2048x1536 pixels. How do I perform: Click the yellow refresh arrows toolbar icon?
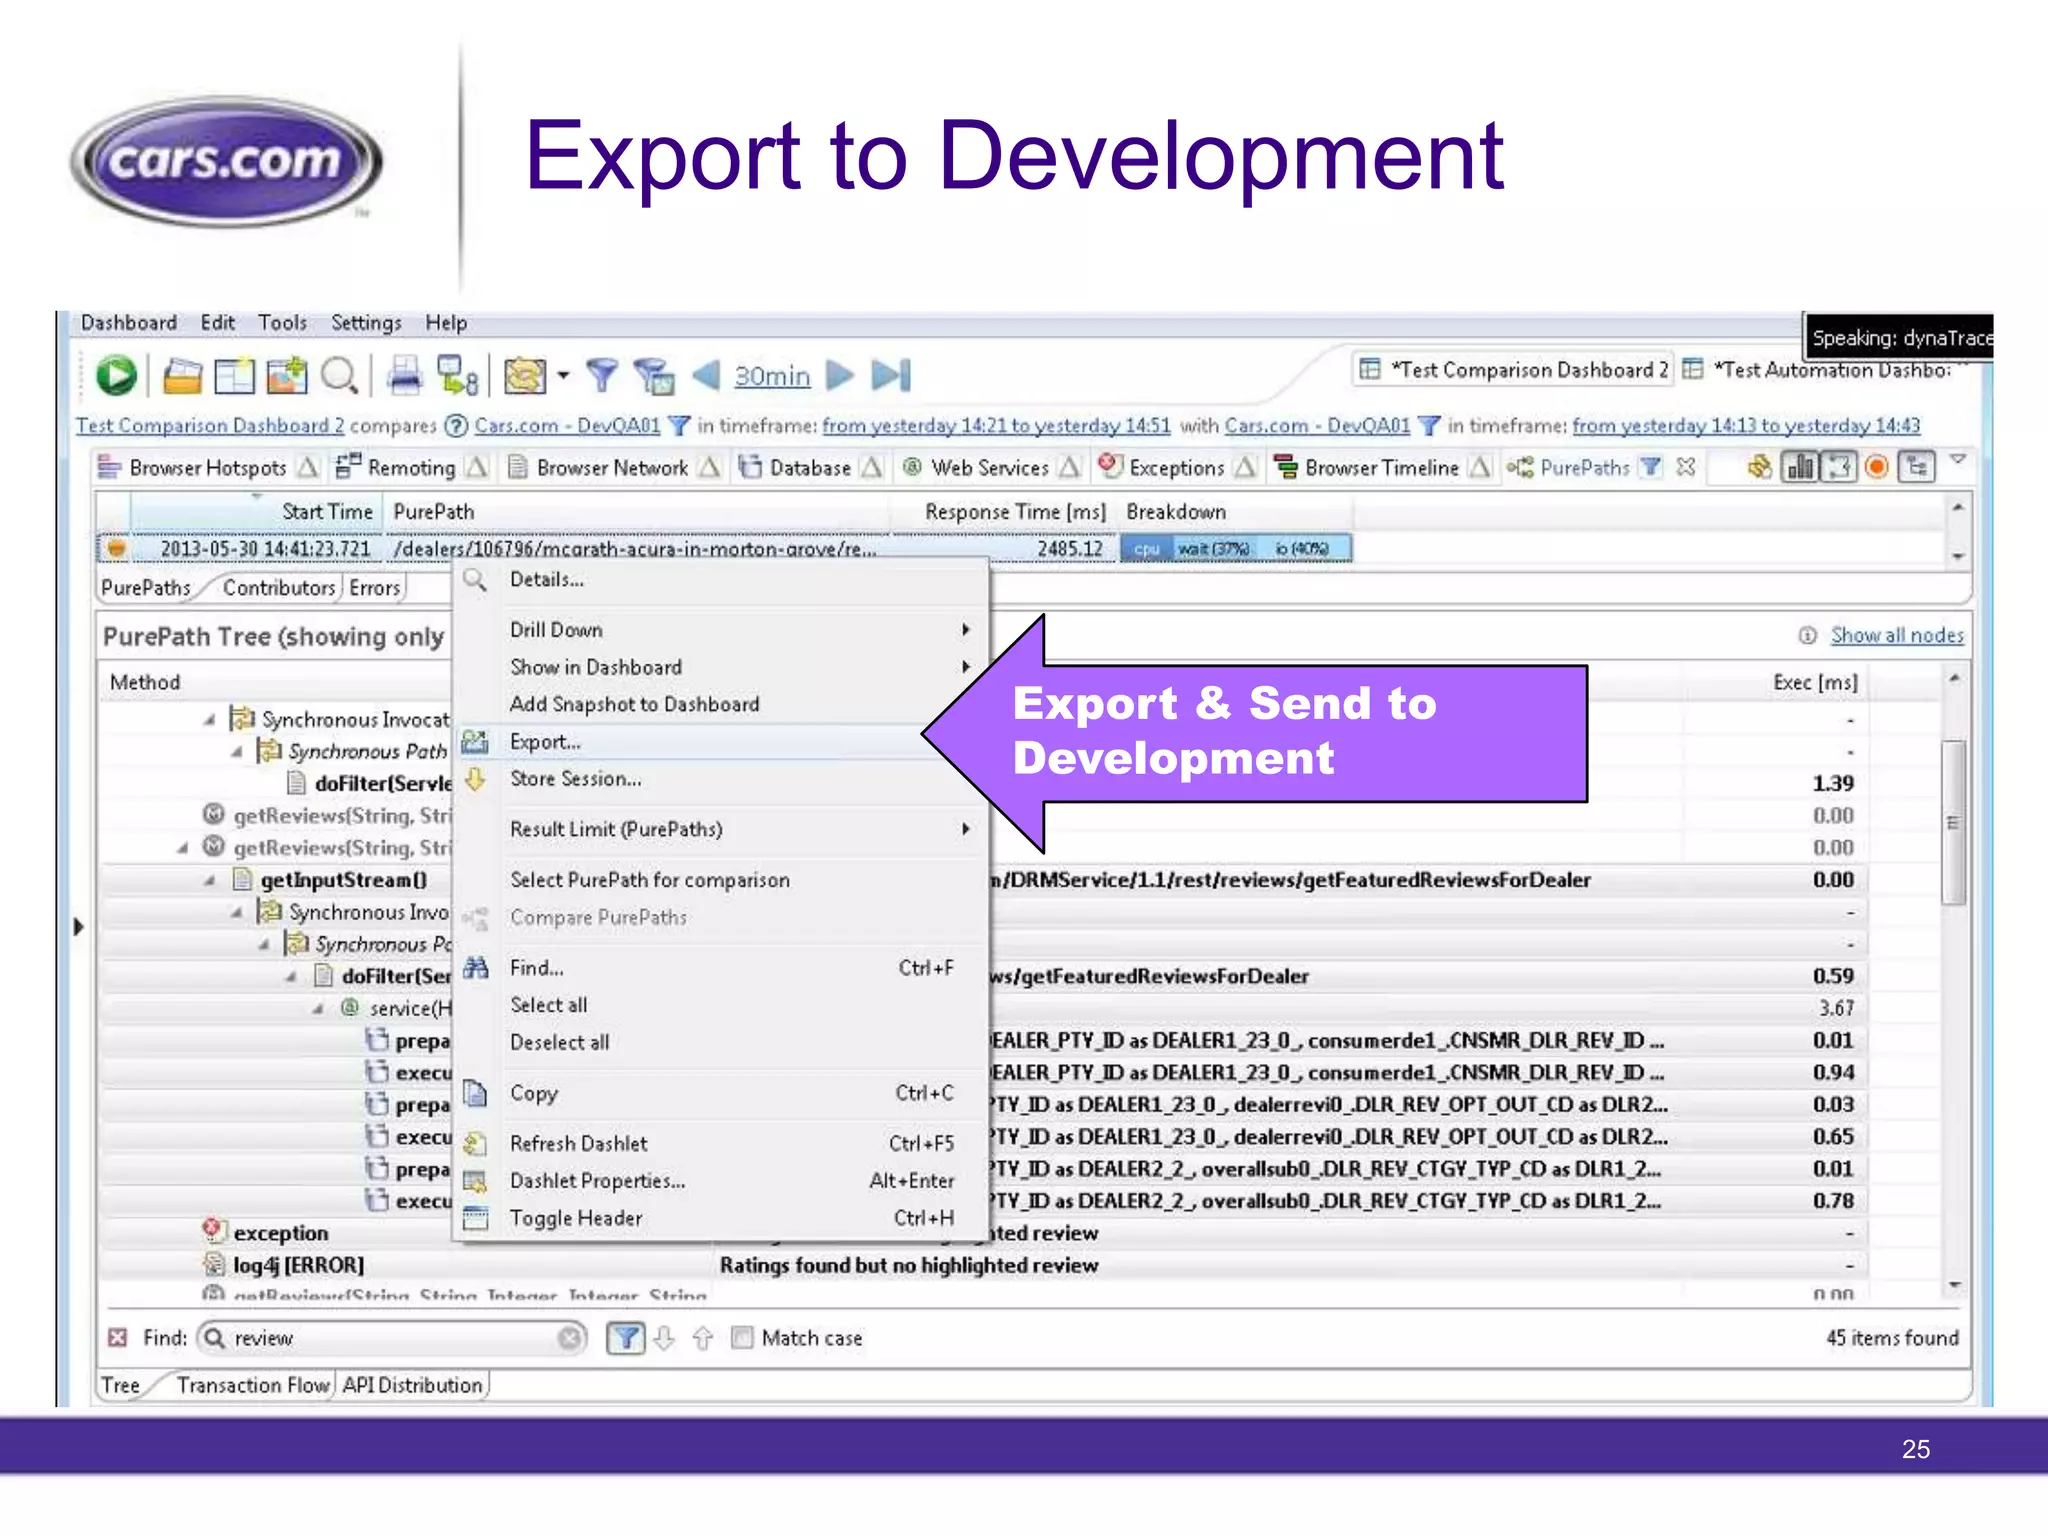pos(525,376)
